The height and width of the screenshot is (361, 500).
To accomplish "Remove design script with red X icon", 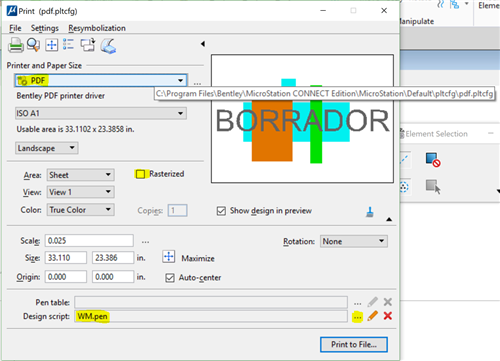I will tap(387, 316).
